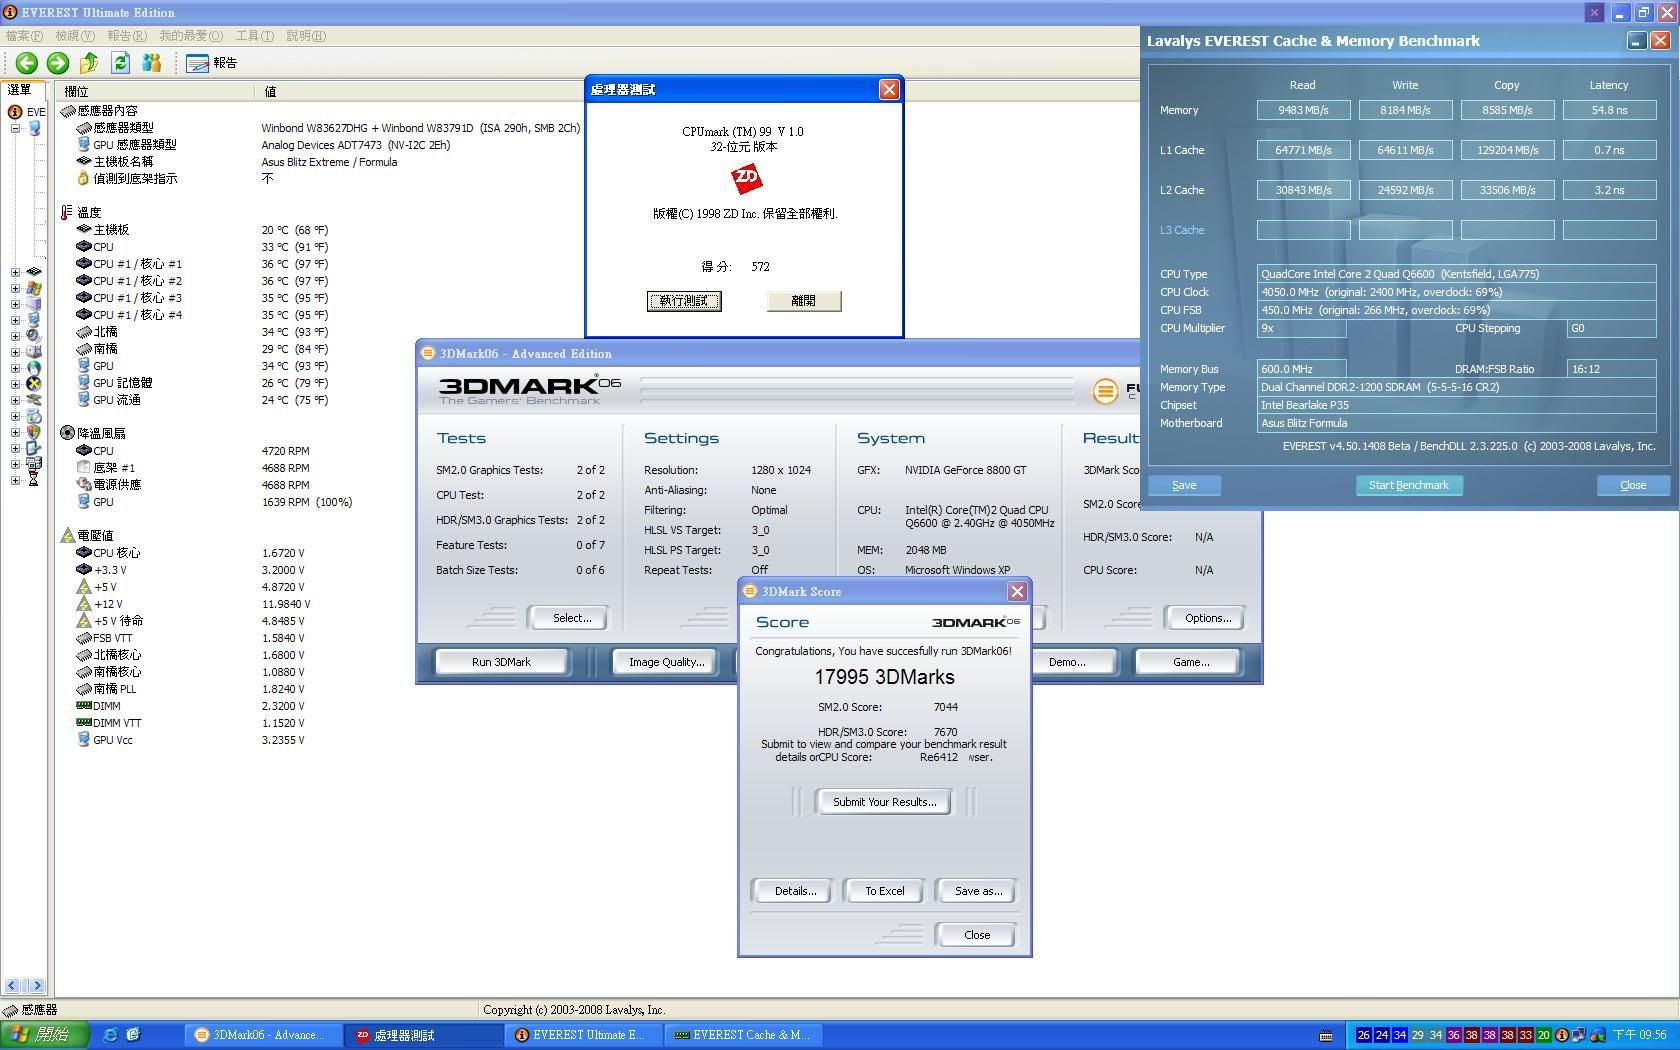This screenshot has width=1680, height=1050.
Task: Click To Excel in 3DMark Score dialog
Action: pyautogui.click(x=885, y=891)
